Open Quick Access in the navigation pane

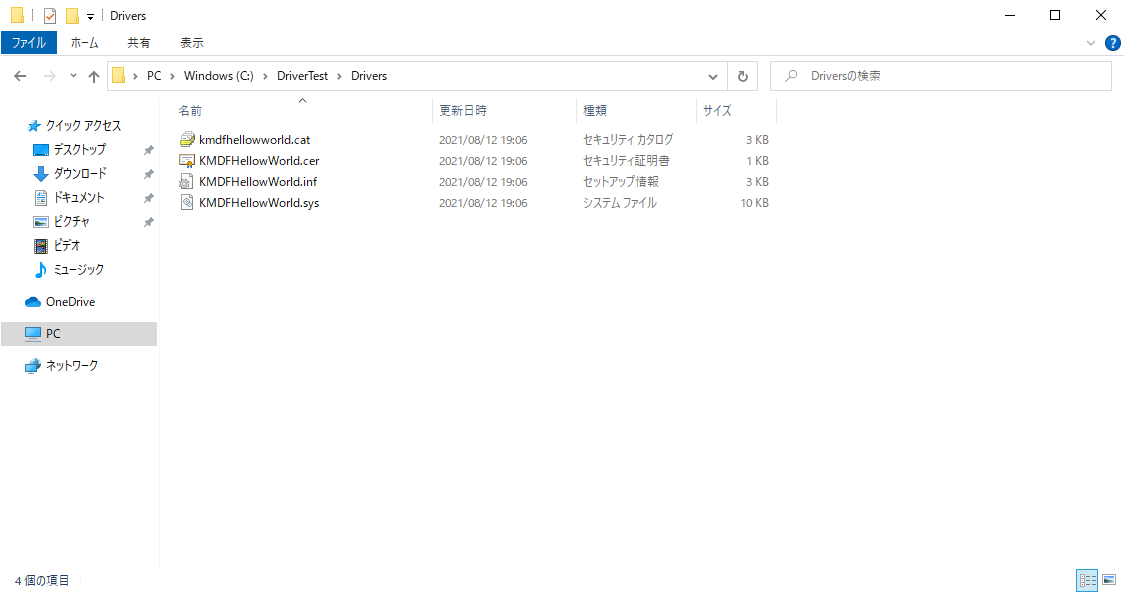pyautogui.click(x=83, y=125)
